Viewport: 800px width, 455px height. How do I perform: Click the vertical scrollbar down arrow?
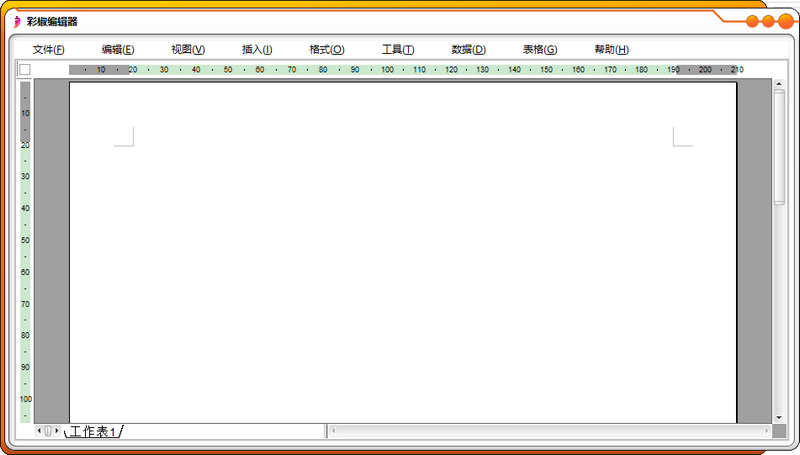[779, 418]
